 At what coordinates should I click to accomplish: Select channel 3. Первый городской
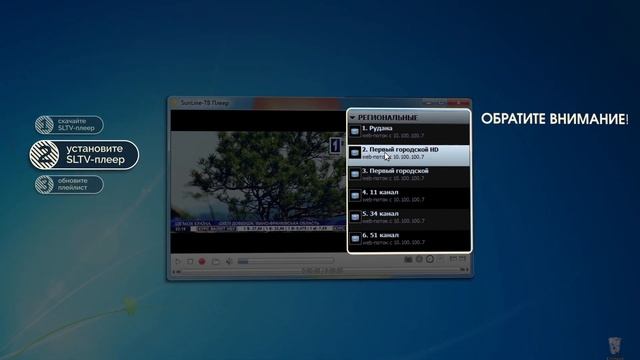[409, 176]
